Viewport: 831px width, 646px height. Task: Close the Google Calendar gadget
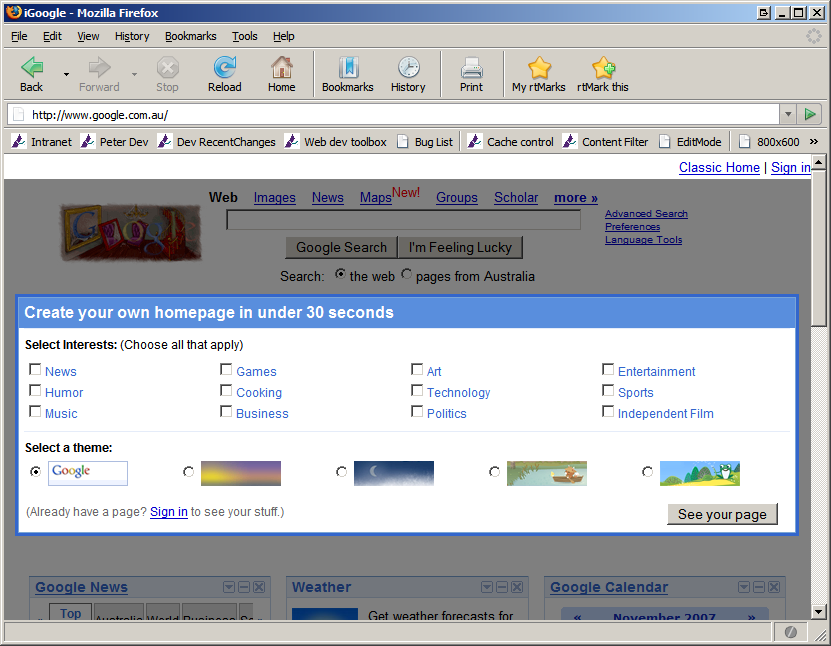774,587
